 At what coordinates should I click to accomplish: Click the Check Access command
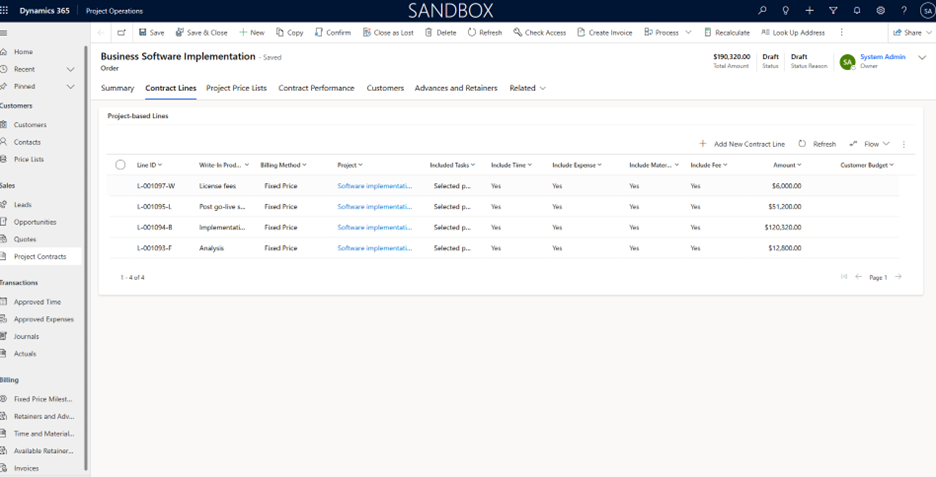coord(518,32)
